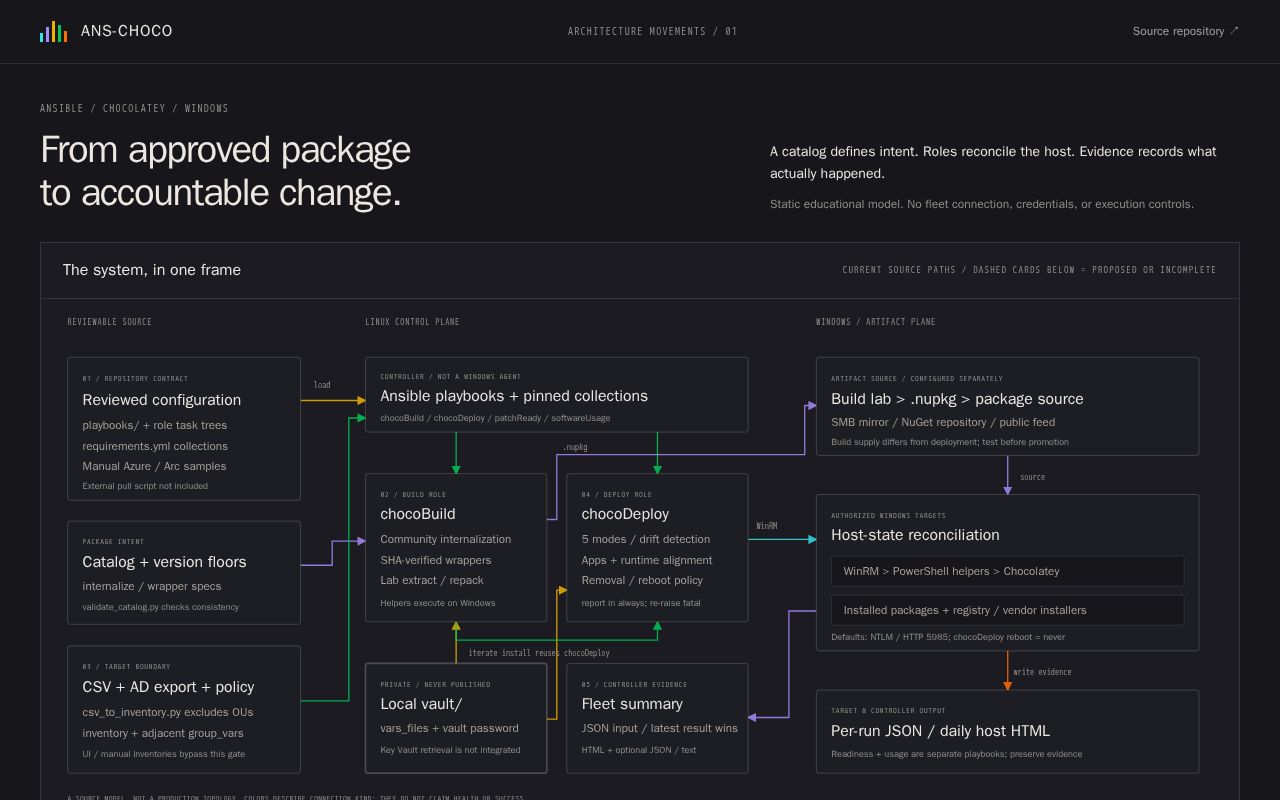Click 'SHA-verified wrappers' line in chocoBuild
This screenshot has width=1280, height=800.
point(435,560)
